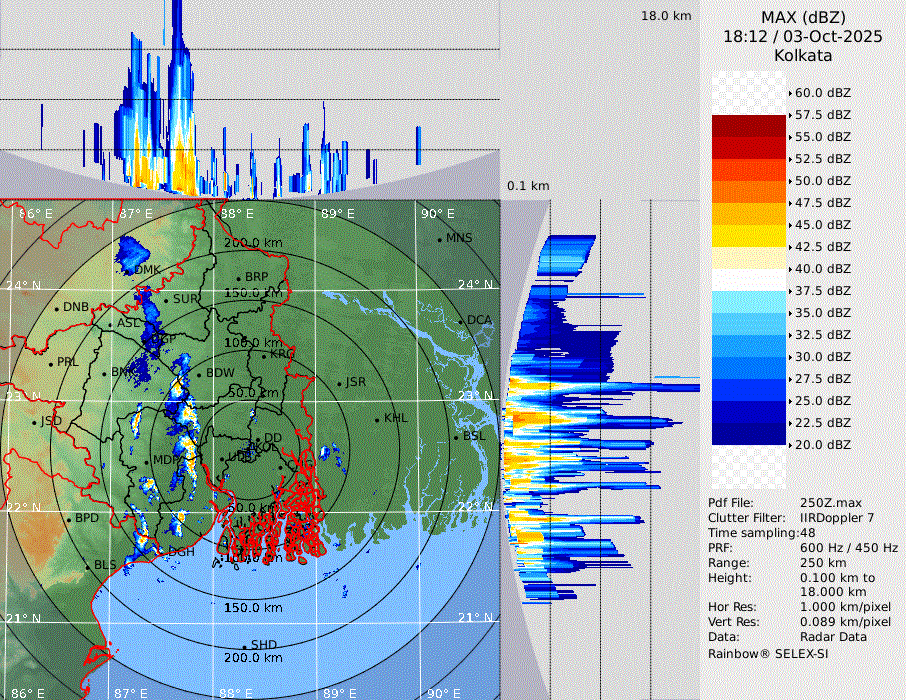Click the orange swatch above 47.5 dBZ
The width and height of the screenshot is (906, 700).
749,191
